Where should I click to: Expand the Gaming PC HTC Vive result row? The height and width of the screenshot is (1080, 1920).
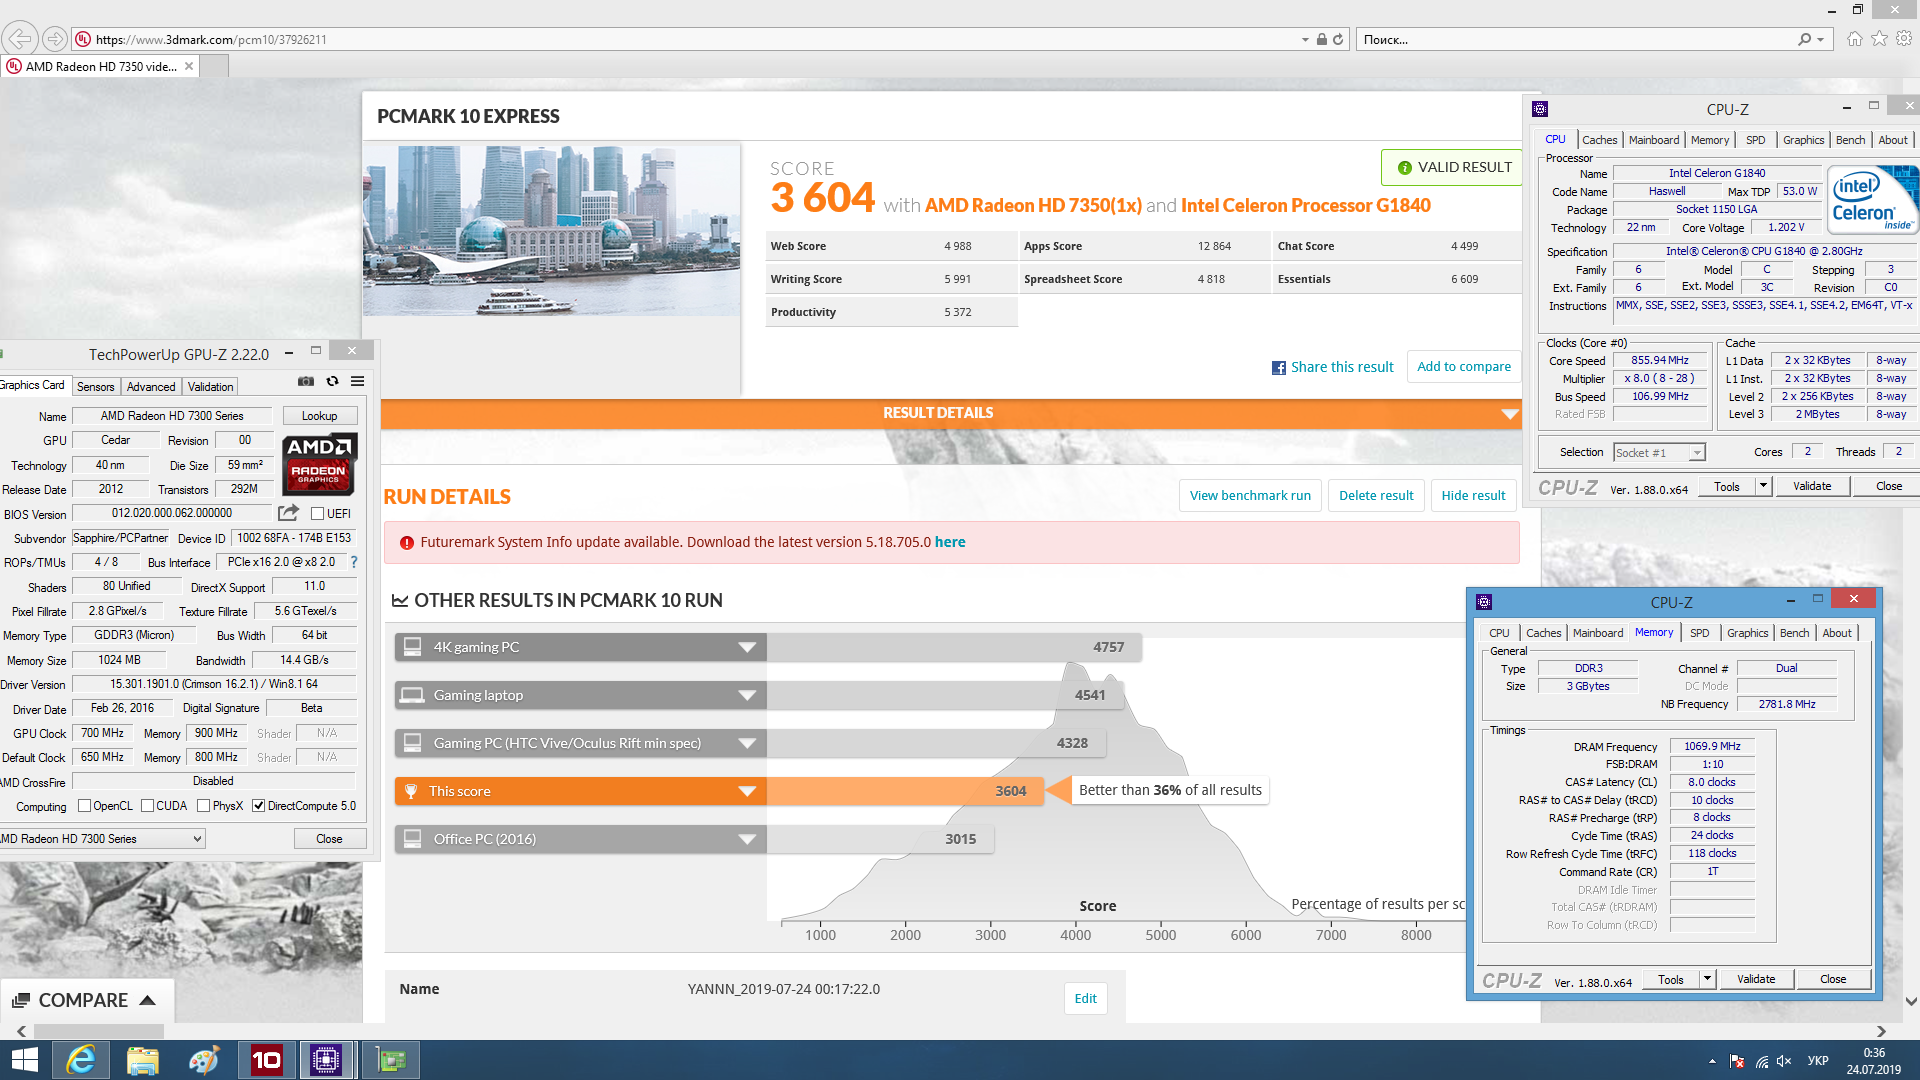pos(747,743)
